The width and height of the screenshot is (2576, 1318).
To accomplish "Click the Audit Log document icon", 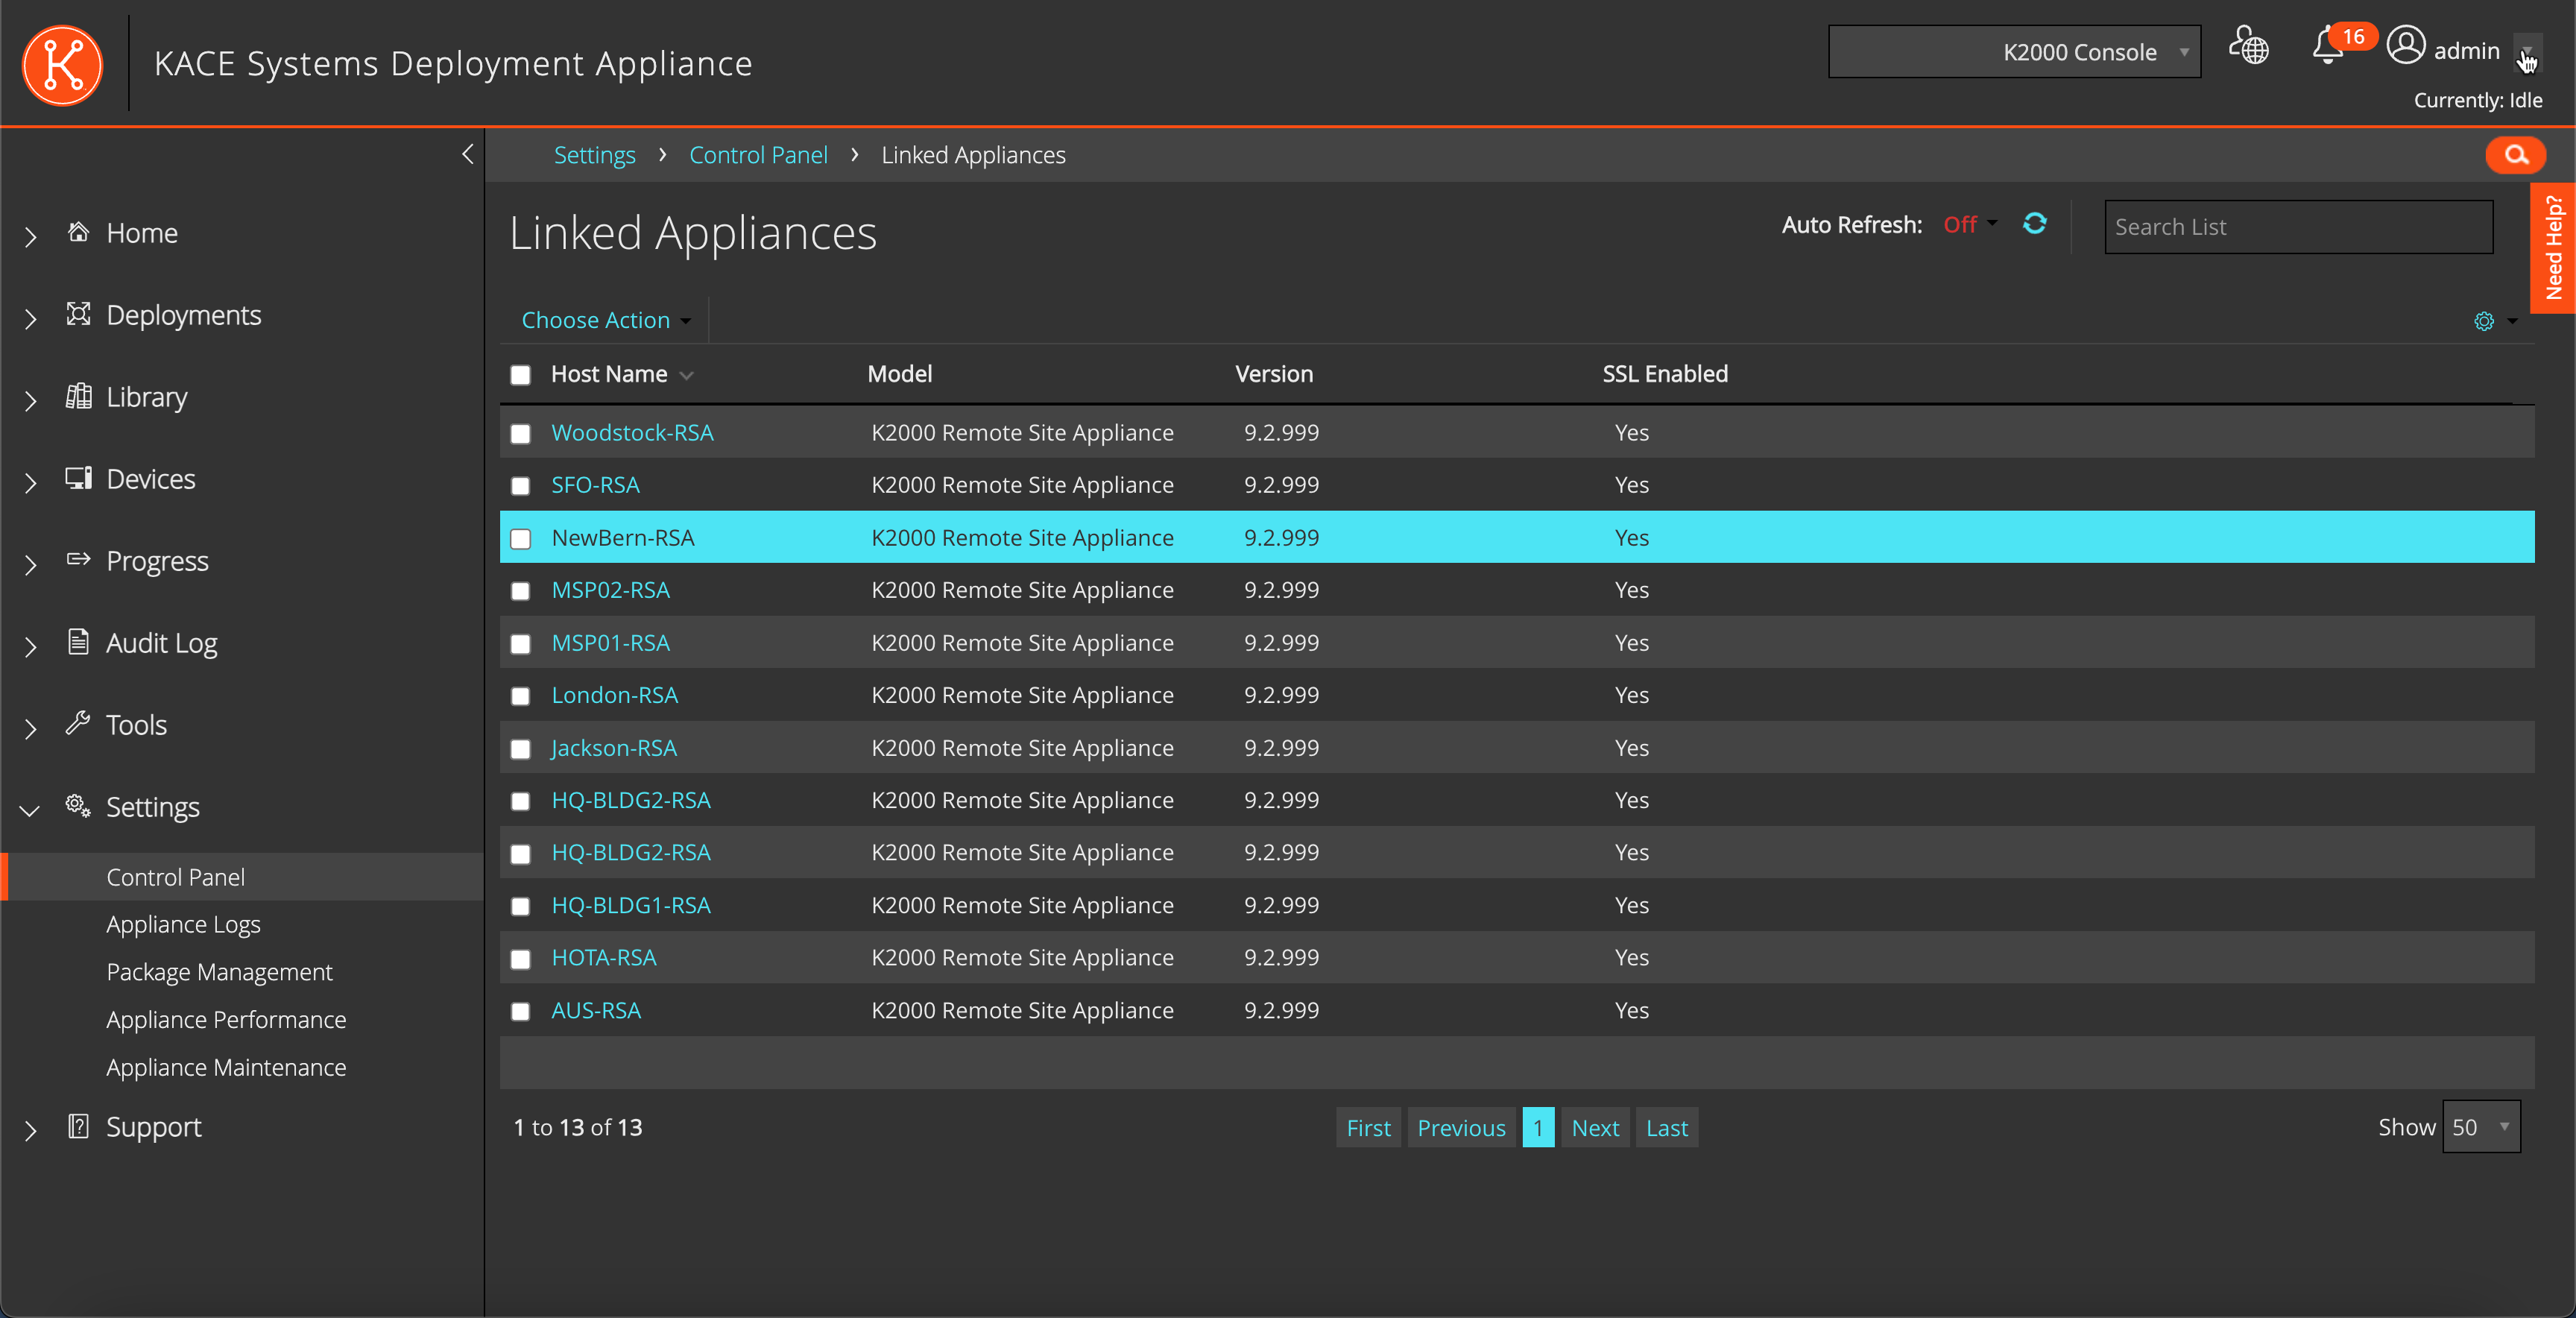I will (79, 642).
